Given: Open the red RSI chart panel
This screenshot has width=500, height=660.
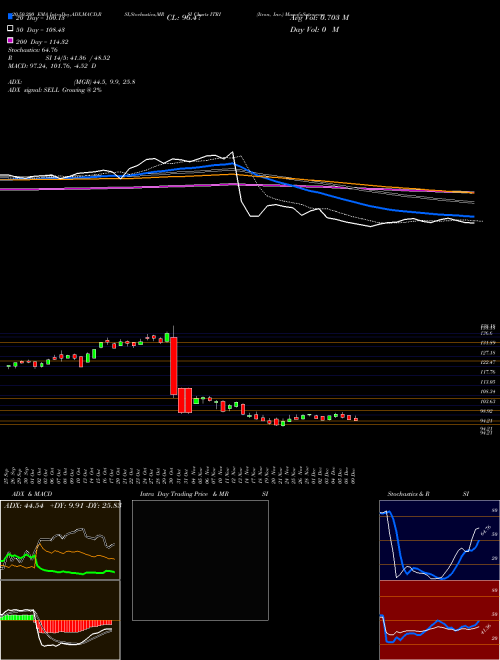Looking at the screenshot, I should tap(439, 620).
